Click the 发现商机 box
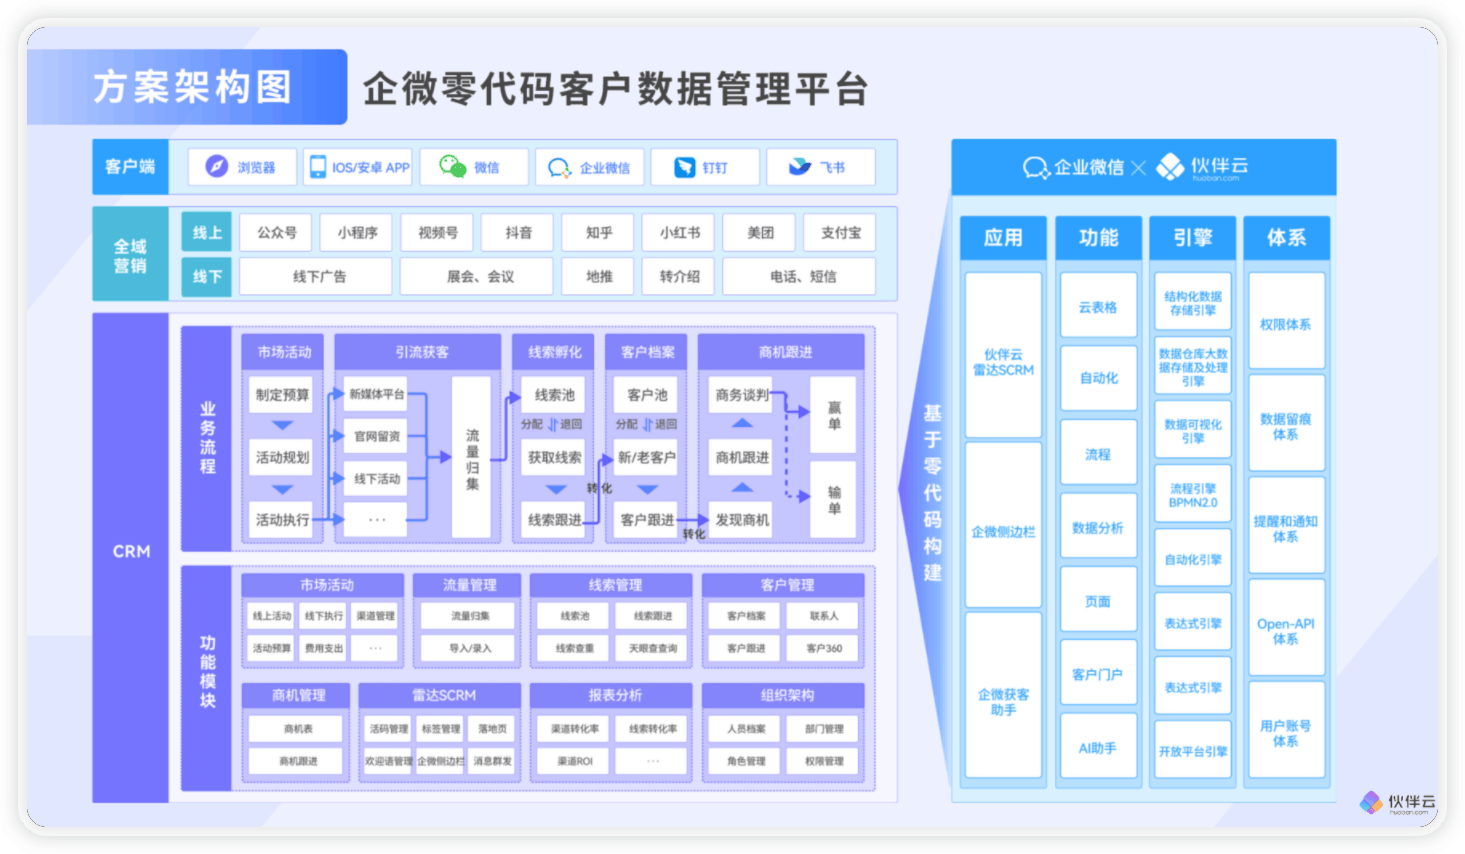The width and height of the screenshot is (1465, 854). point(742,520)
